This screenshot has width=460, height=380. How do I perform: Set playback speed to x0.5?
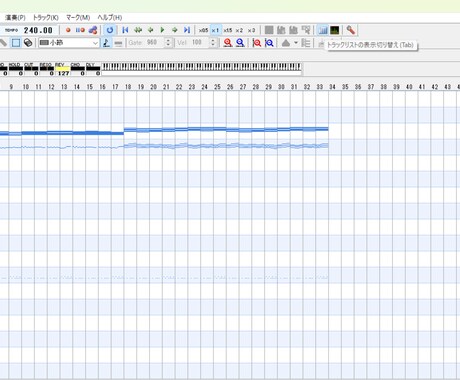[203, 30]
